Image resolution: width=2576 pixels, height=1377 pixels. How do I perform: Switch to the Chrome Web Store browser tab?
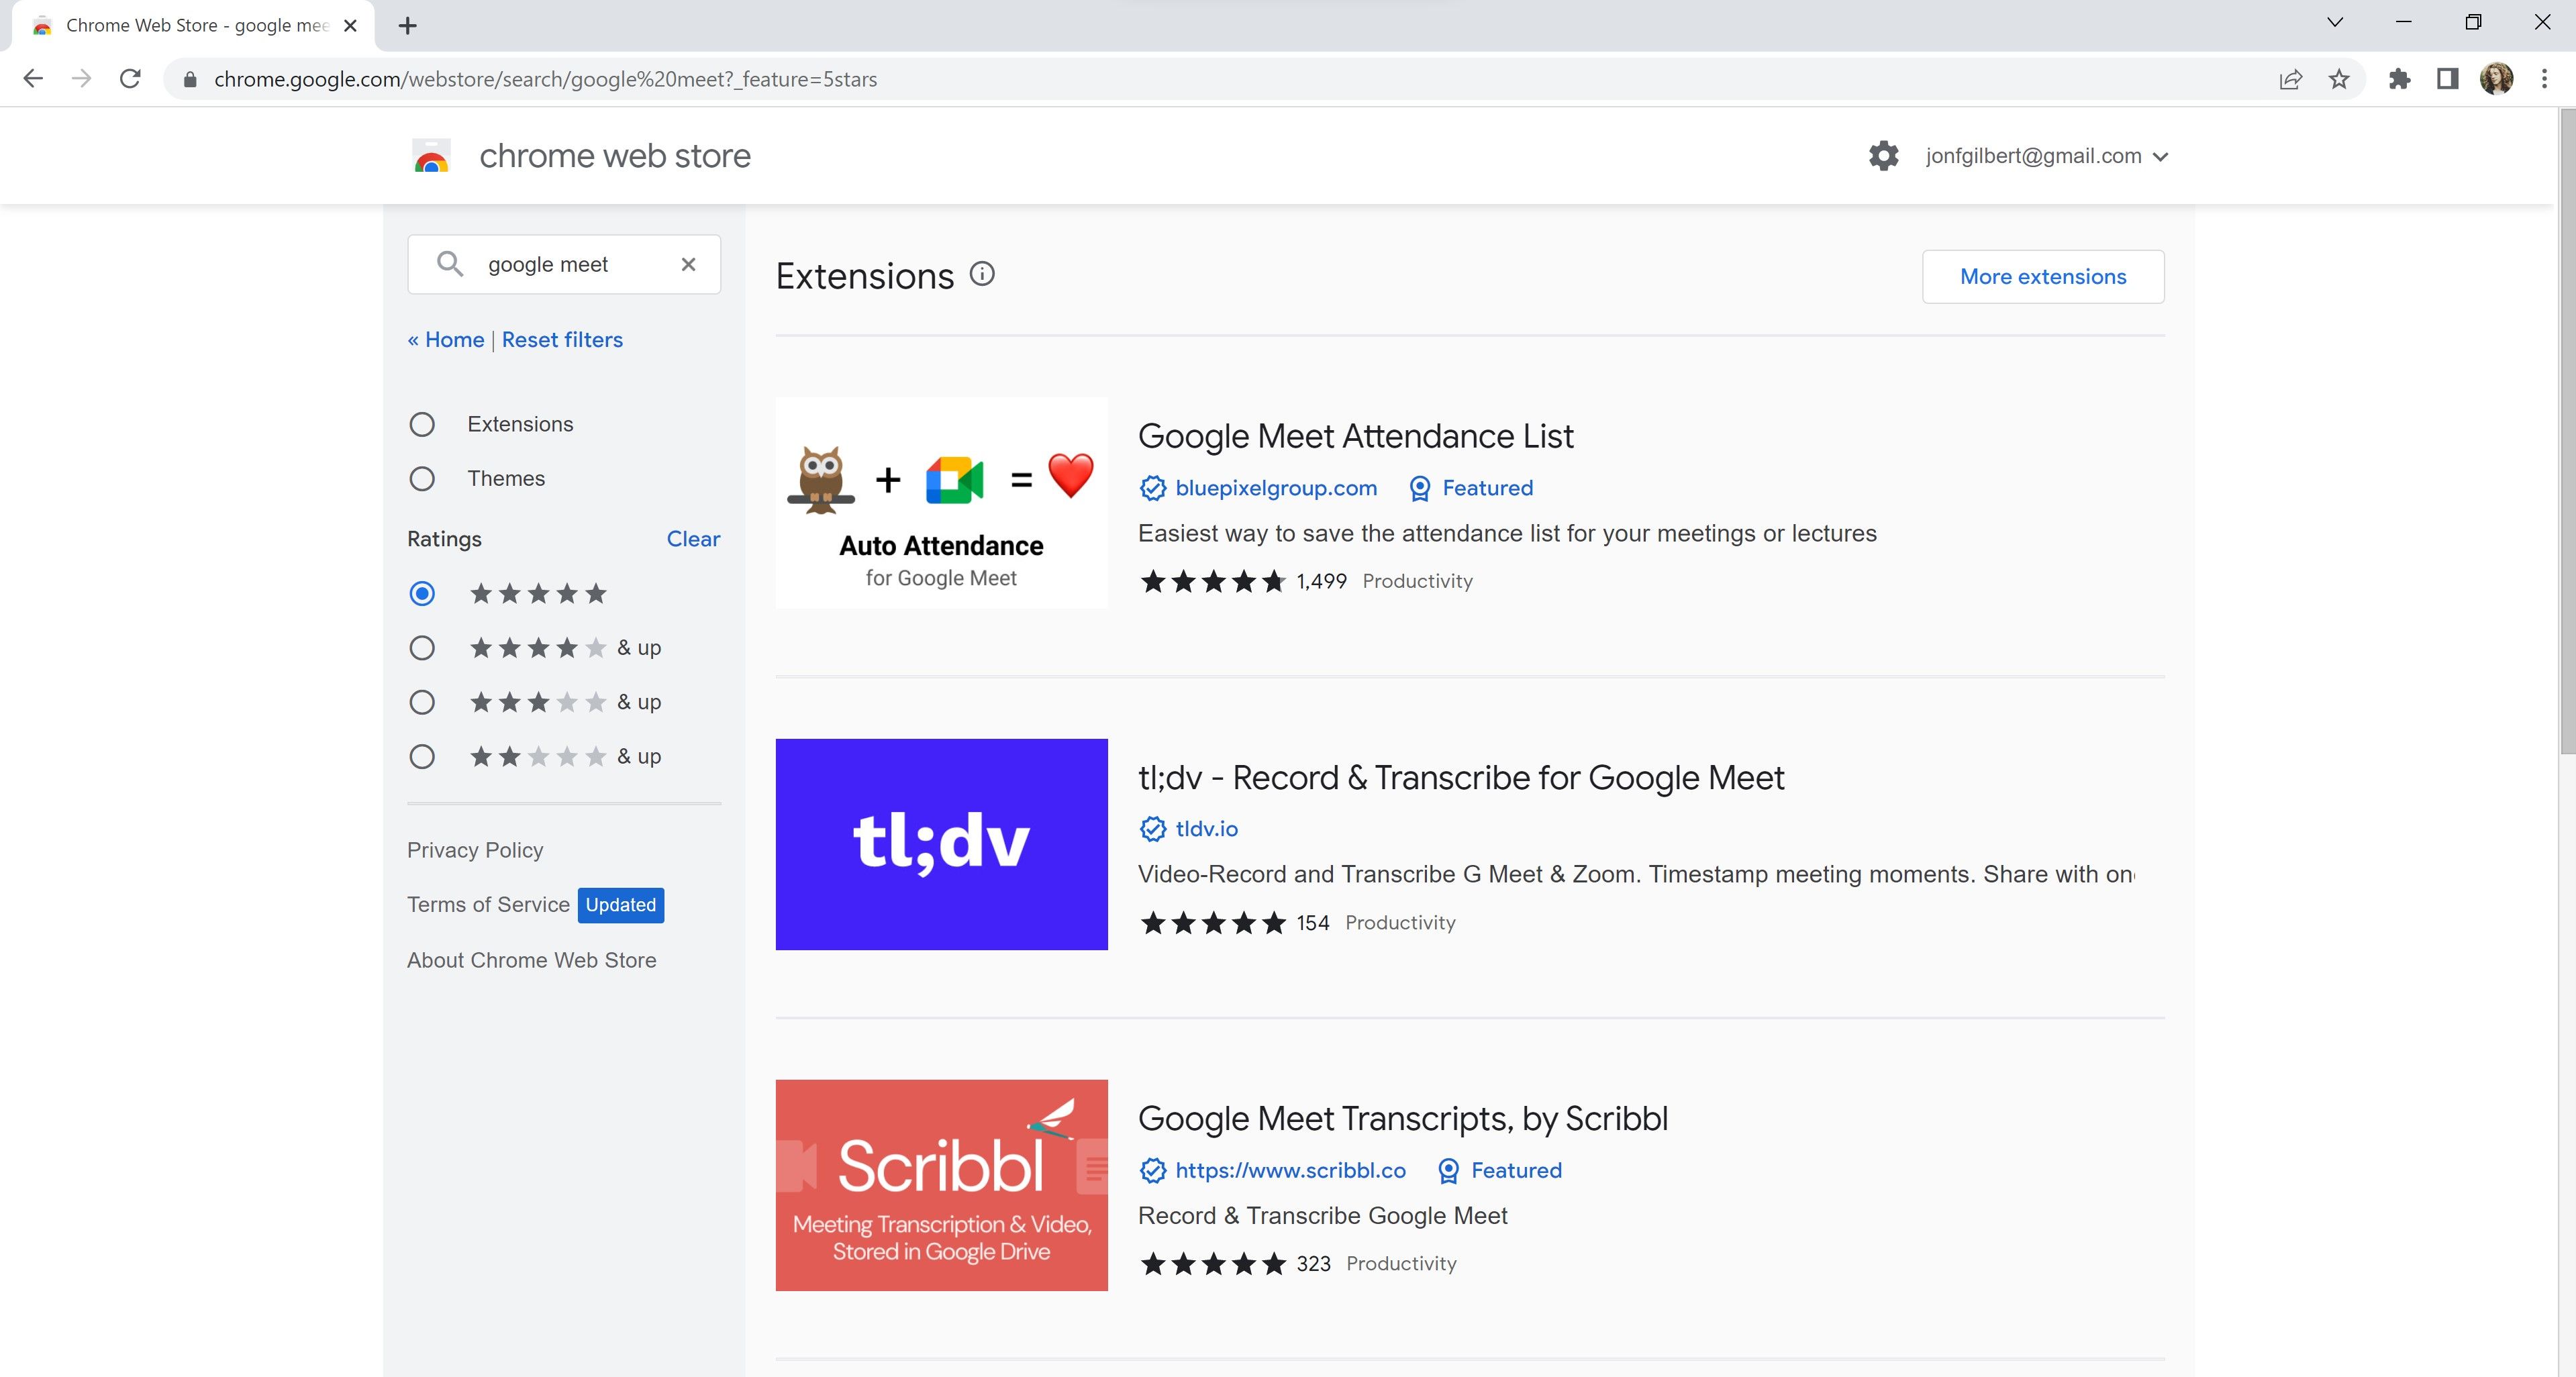[190, 26]
